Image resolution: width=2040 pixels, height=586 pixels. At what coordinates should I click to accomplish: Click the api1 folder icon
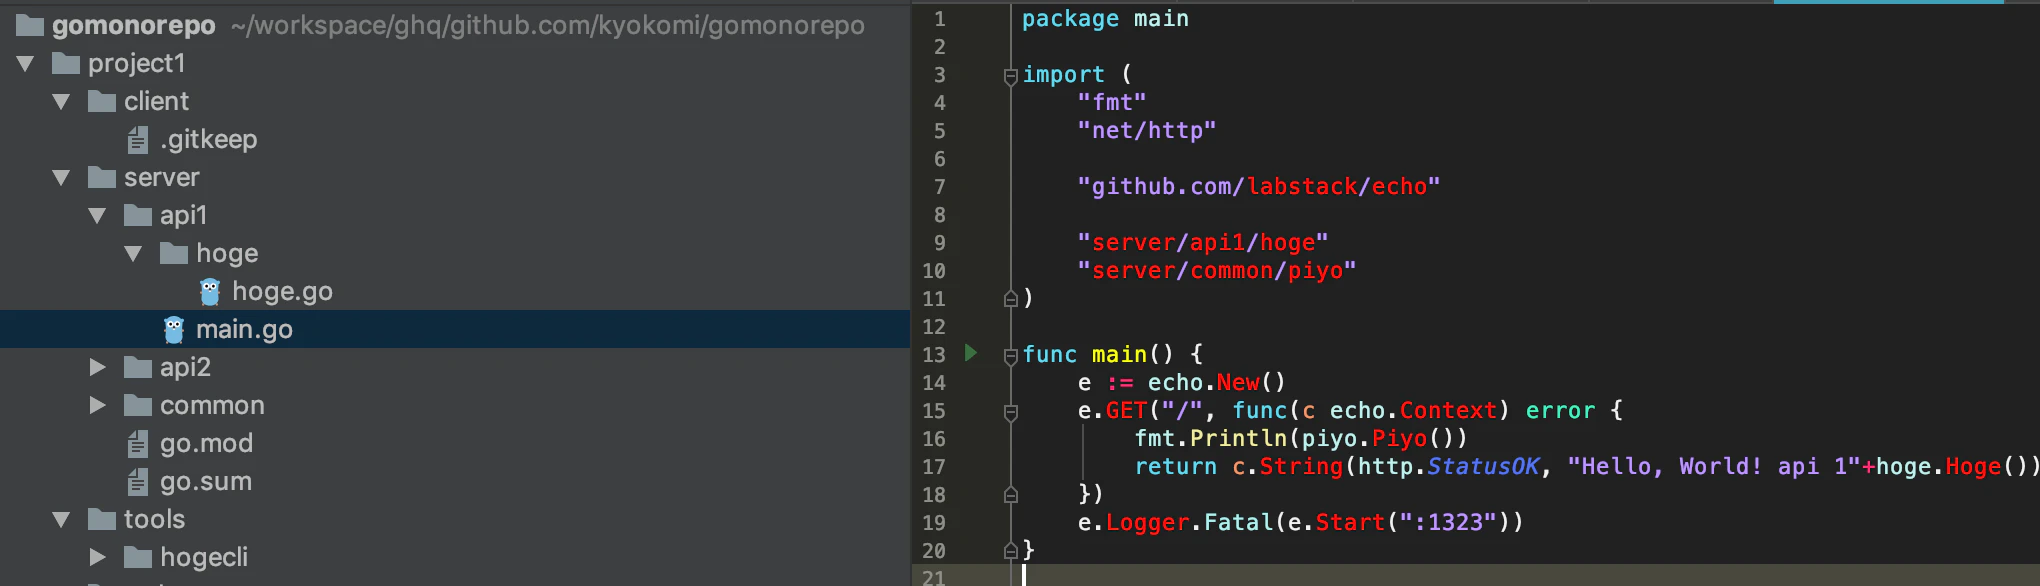tap(138, 215)
